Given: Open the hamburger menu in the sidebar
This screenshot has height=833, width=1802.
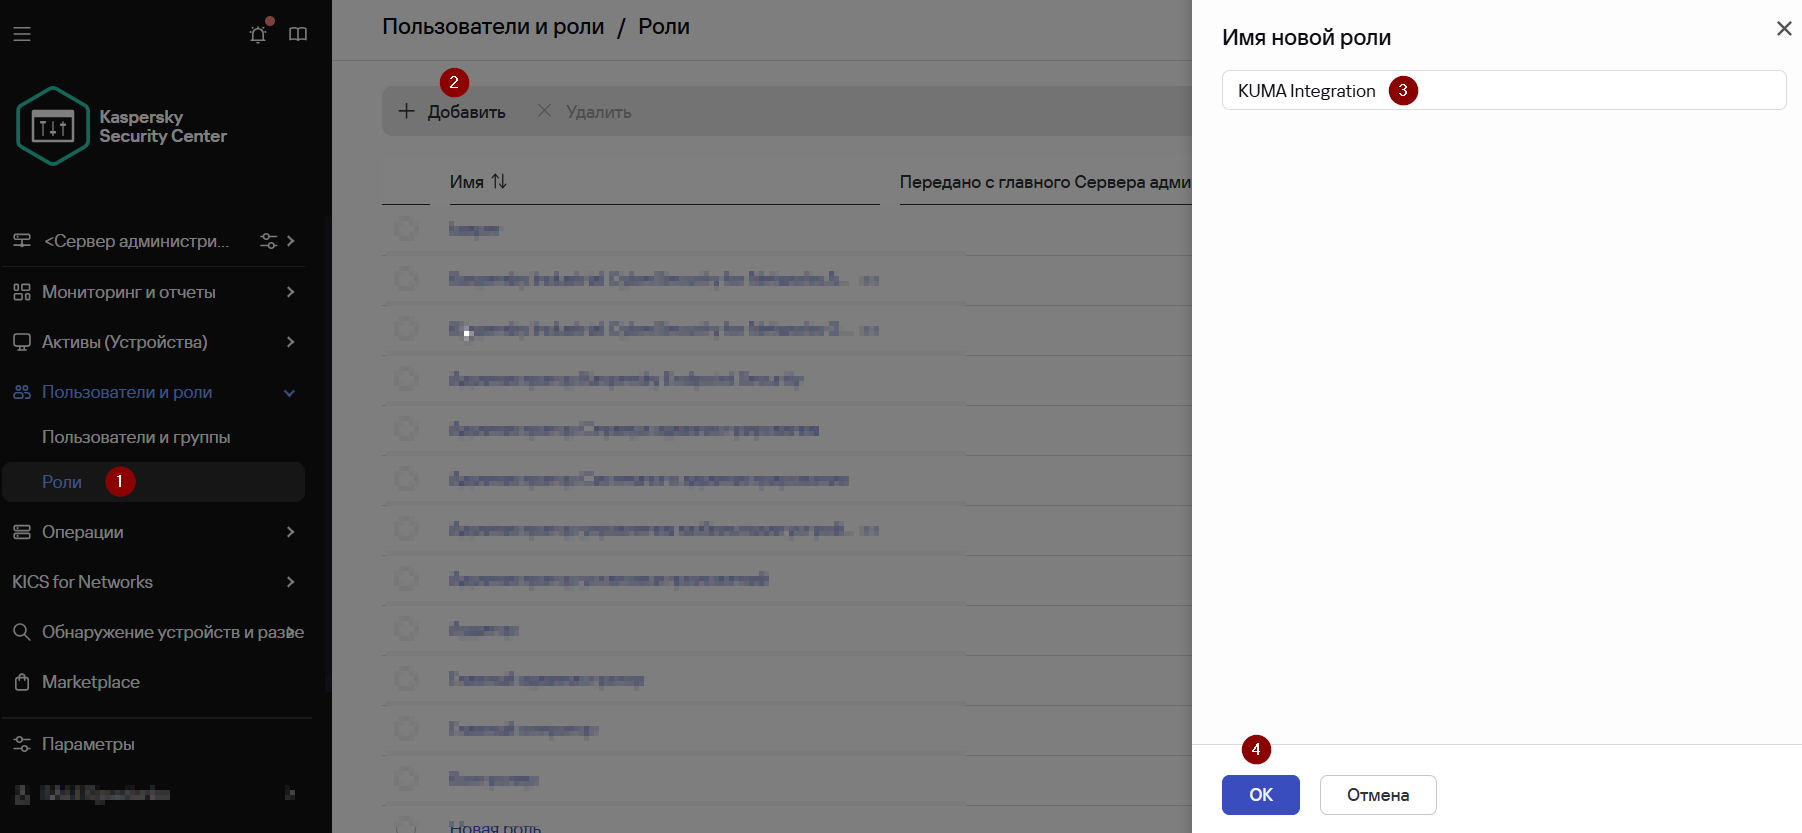Looking at the screenshot, I should (22, 34).
